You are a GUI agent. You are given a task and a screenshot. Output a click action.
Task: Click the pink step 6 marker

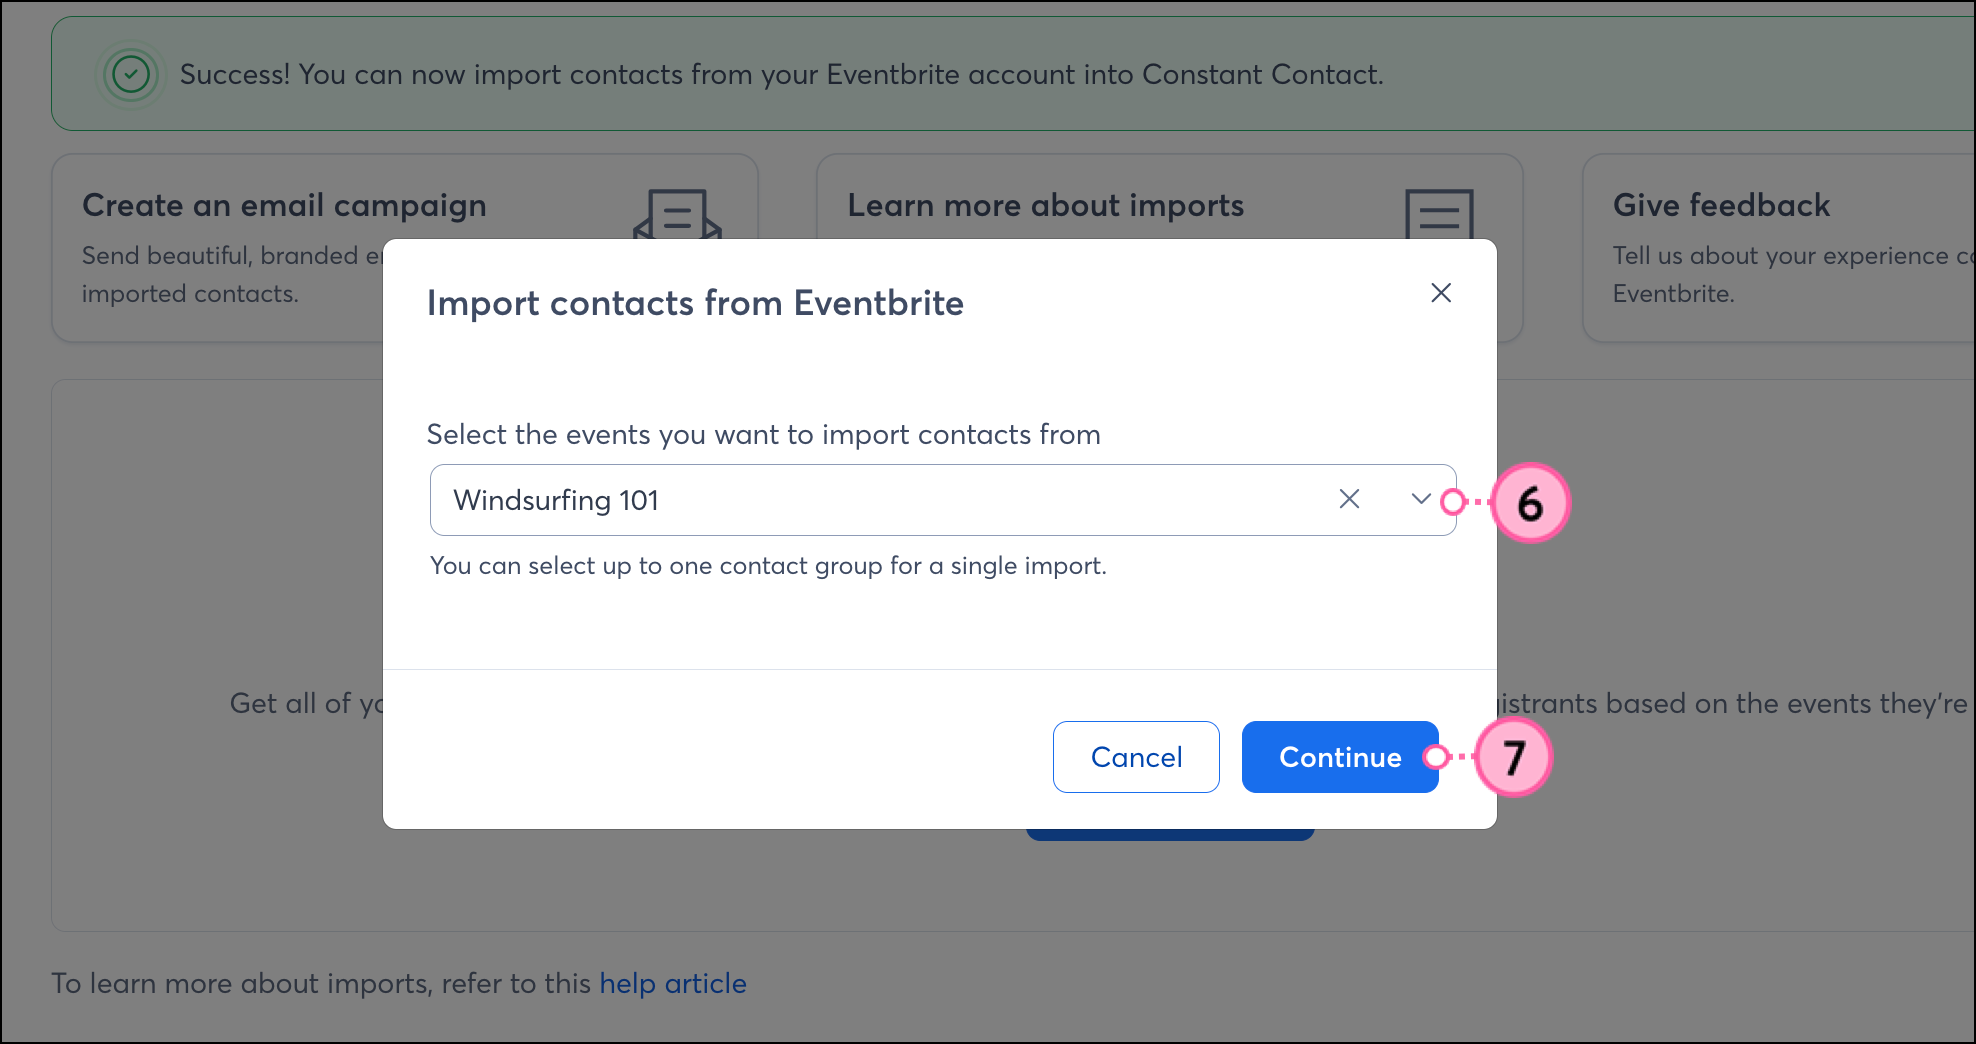point(1529,503)
